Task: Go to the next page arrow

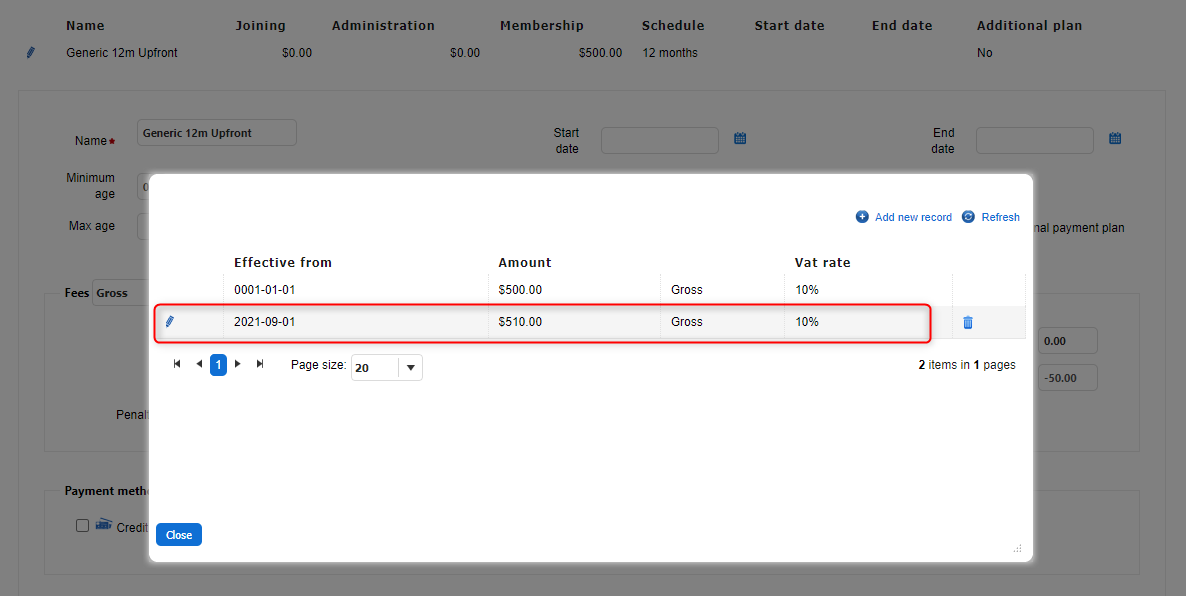Action: tap(238, 365)
